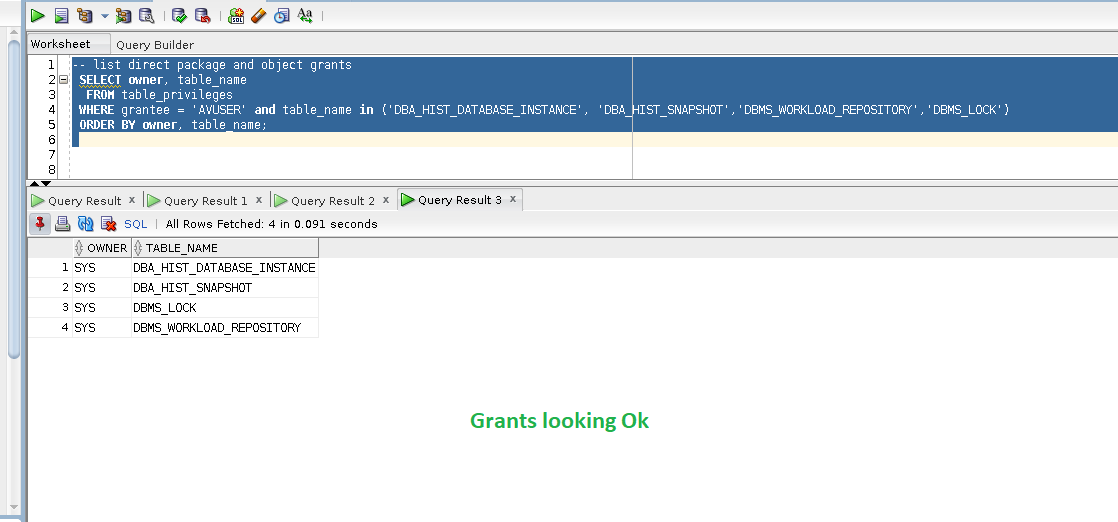Click the Aa change case icon
The image size is (1118, 522).
(x=305, y=14)
